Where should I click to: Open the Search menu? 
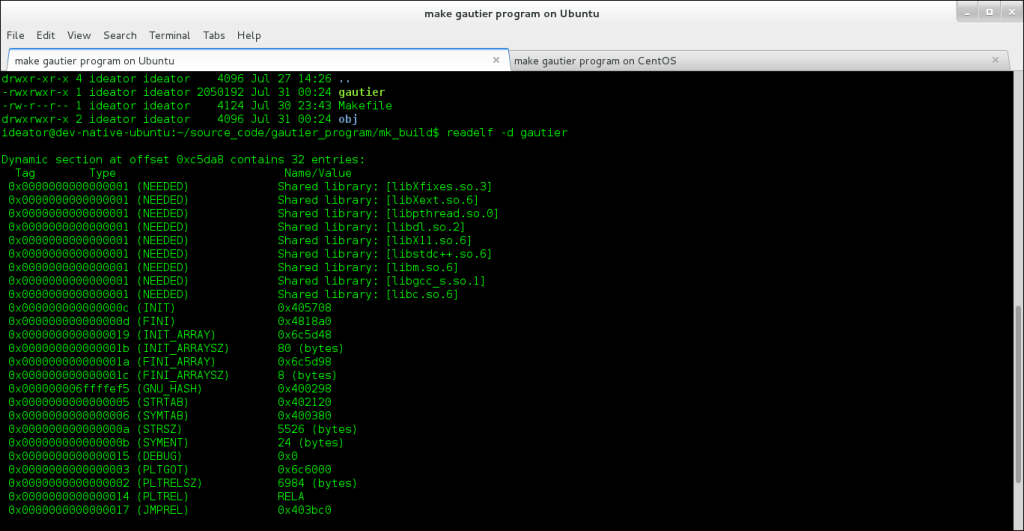click(x=120, y=35)
